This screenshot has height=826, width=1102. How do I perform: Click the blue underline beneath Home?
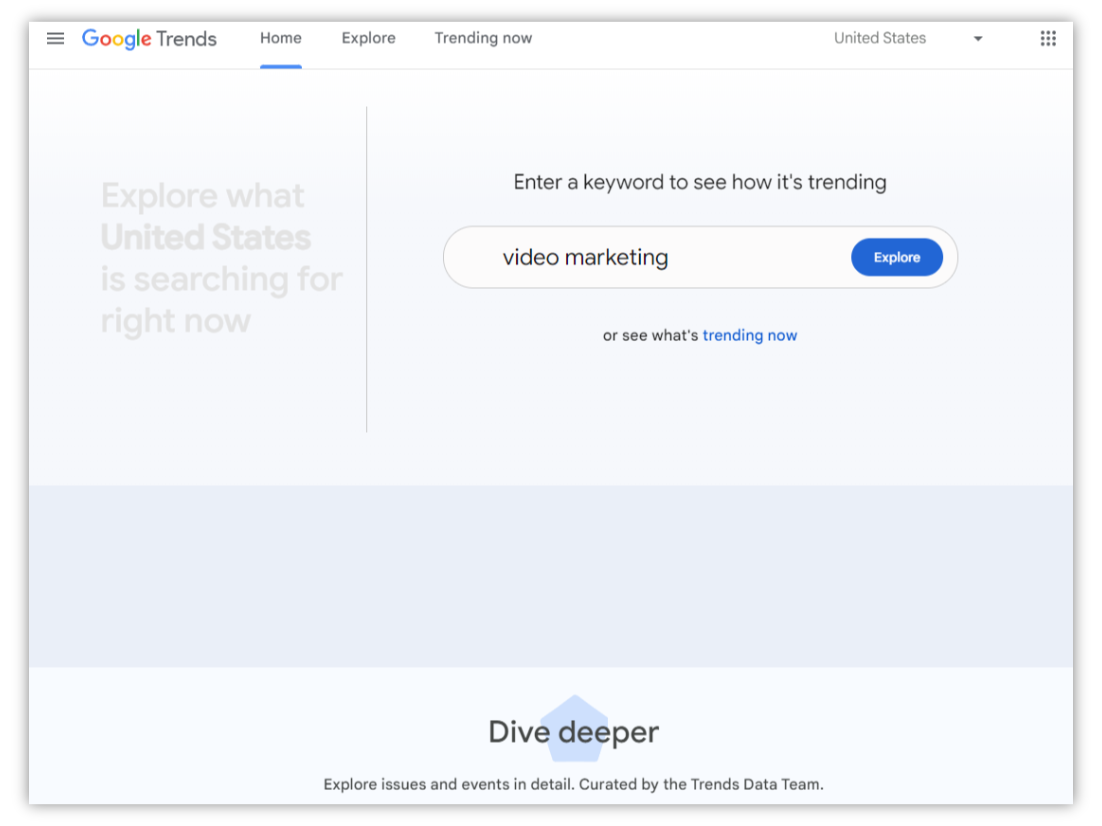click(x=281, y=66)
